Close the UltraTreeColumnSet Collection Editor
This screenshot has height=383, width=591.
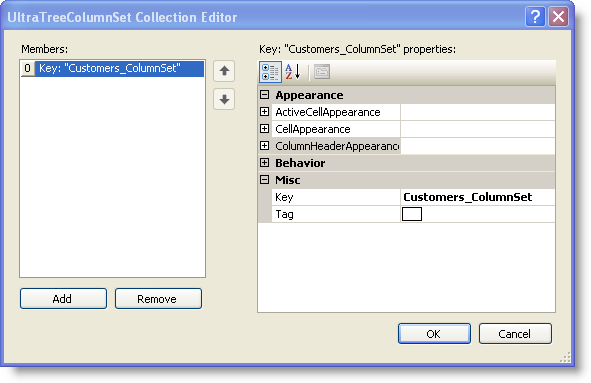pos(558,17)
